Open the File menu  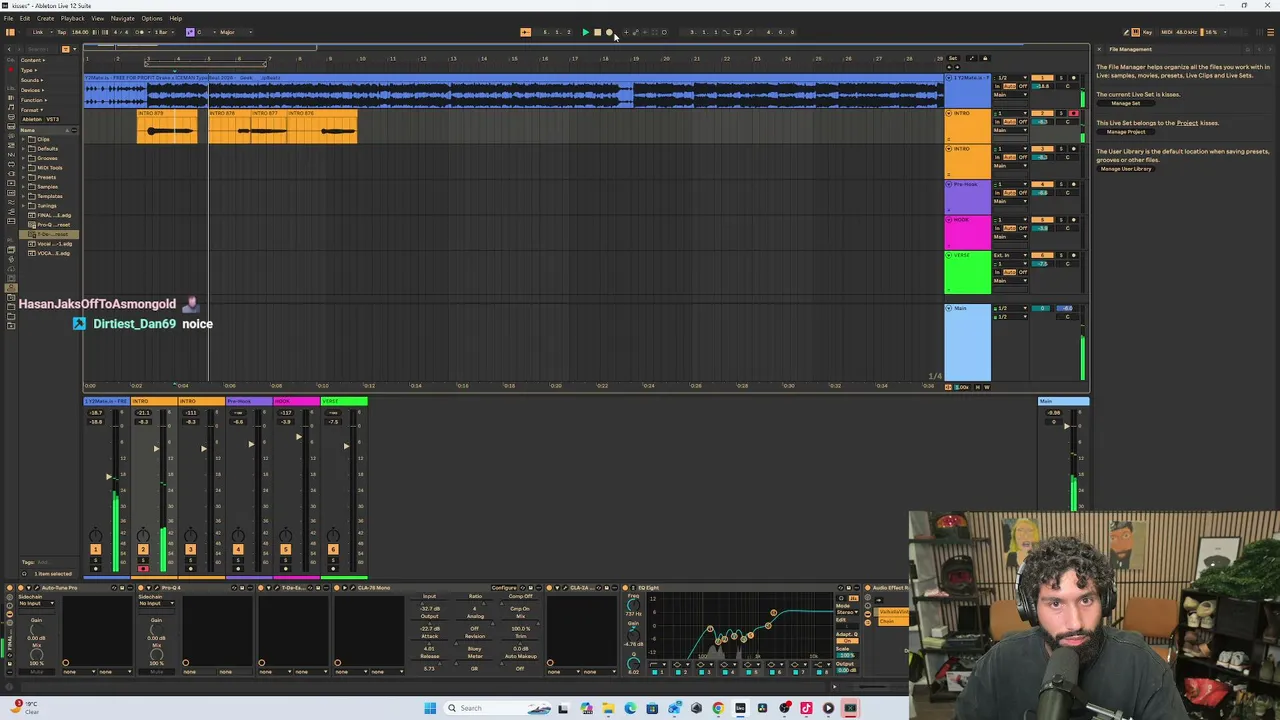coord(8,18)
